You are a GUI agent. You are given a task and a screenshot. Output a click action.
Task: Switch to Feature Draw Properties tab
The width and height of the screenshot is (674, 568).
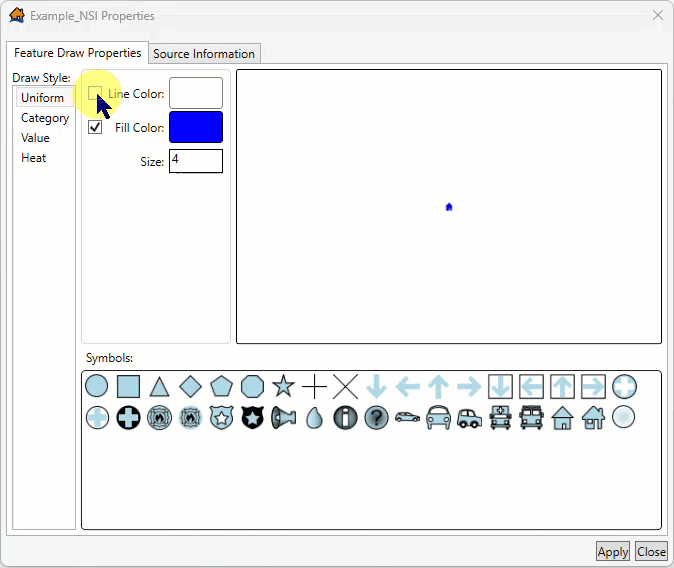77,53
